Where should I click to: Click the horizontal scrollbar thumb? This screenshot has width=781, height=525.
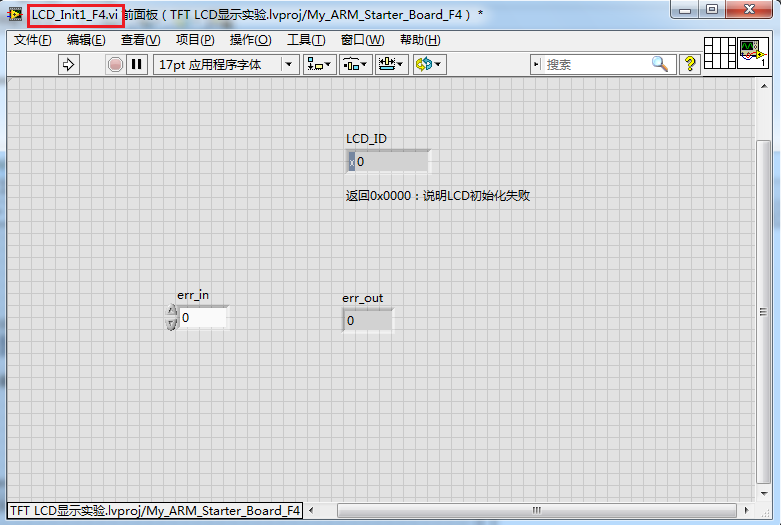[x=536, y=510]
